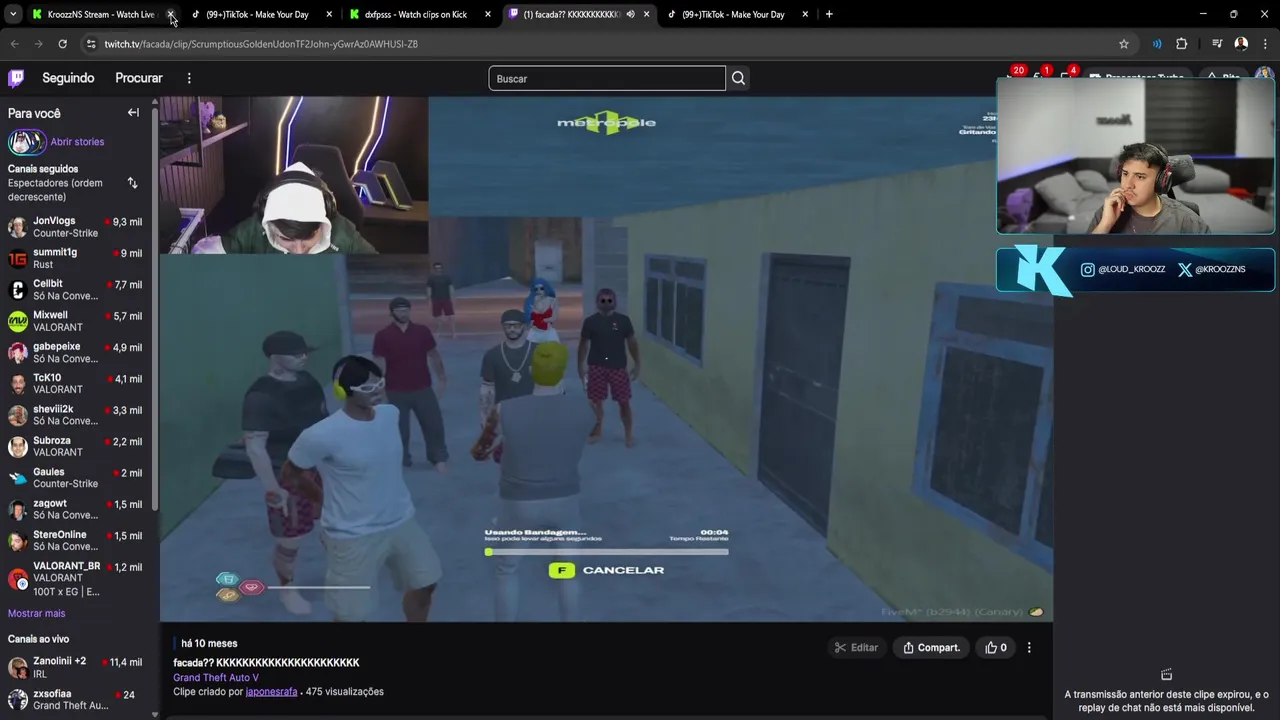1280x720 pixels.
Task: Open a new Chrome tab
Action: (x=829, y=14)
